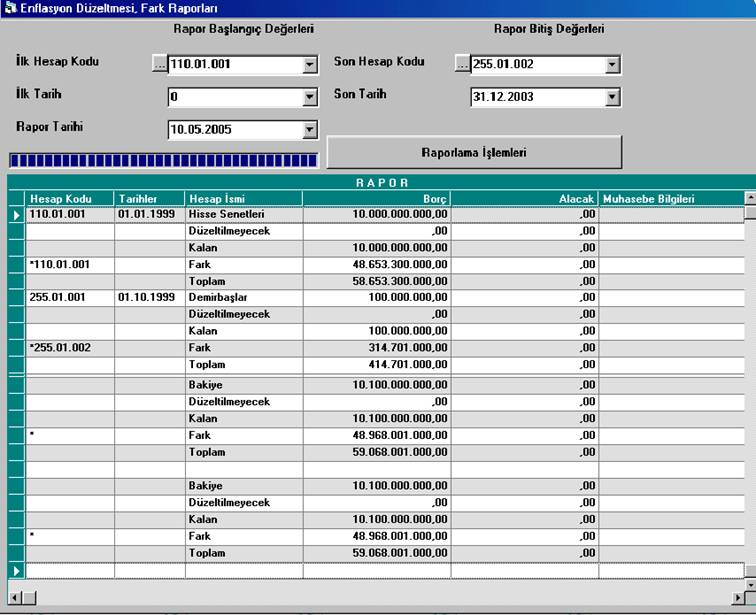Select the Muhasebe Bilgileri column header
The width and height of the screenshot is (756, 615).
click(670, 199)
